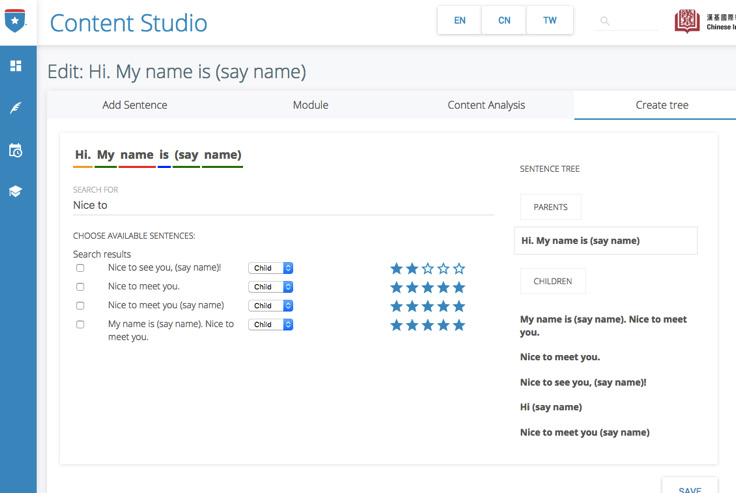
Task: Click the search magnifier icon
Action: pos(605,21)
